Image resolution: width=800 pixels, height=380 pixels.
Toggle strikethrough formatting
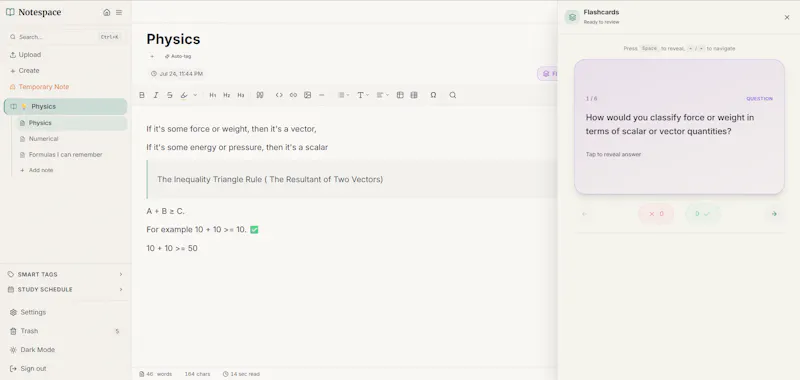[x=170, y=95]
